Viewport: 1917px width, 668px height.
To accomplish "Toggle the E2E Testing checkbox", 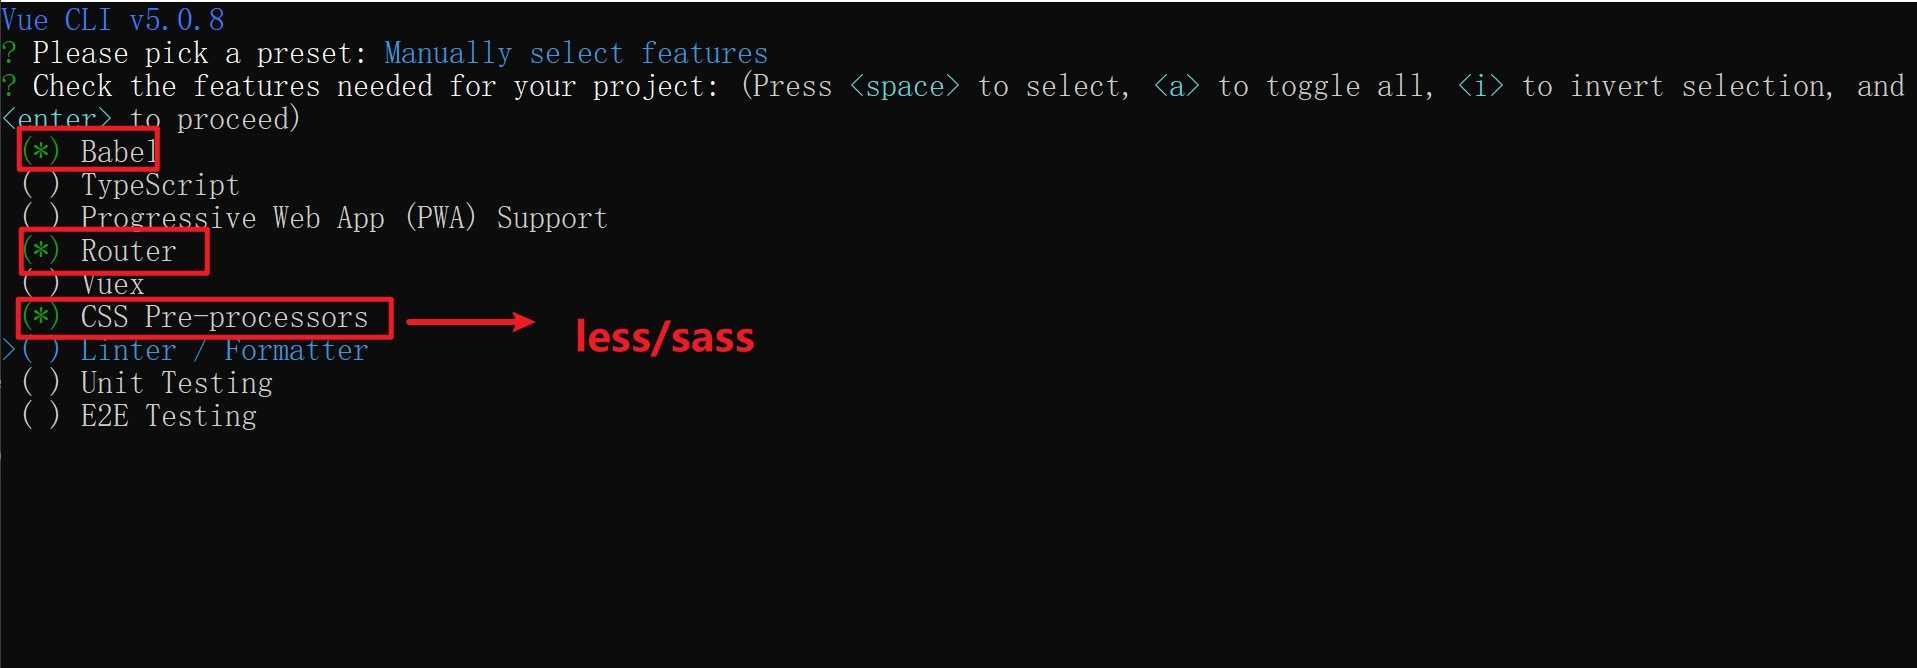I will (x=41, y=416).
